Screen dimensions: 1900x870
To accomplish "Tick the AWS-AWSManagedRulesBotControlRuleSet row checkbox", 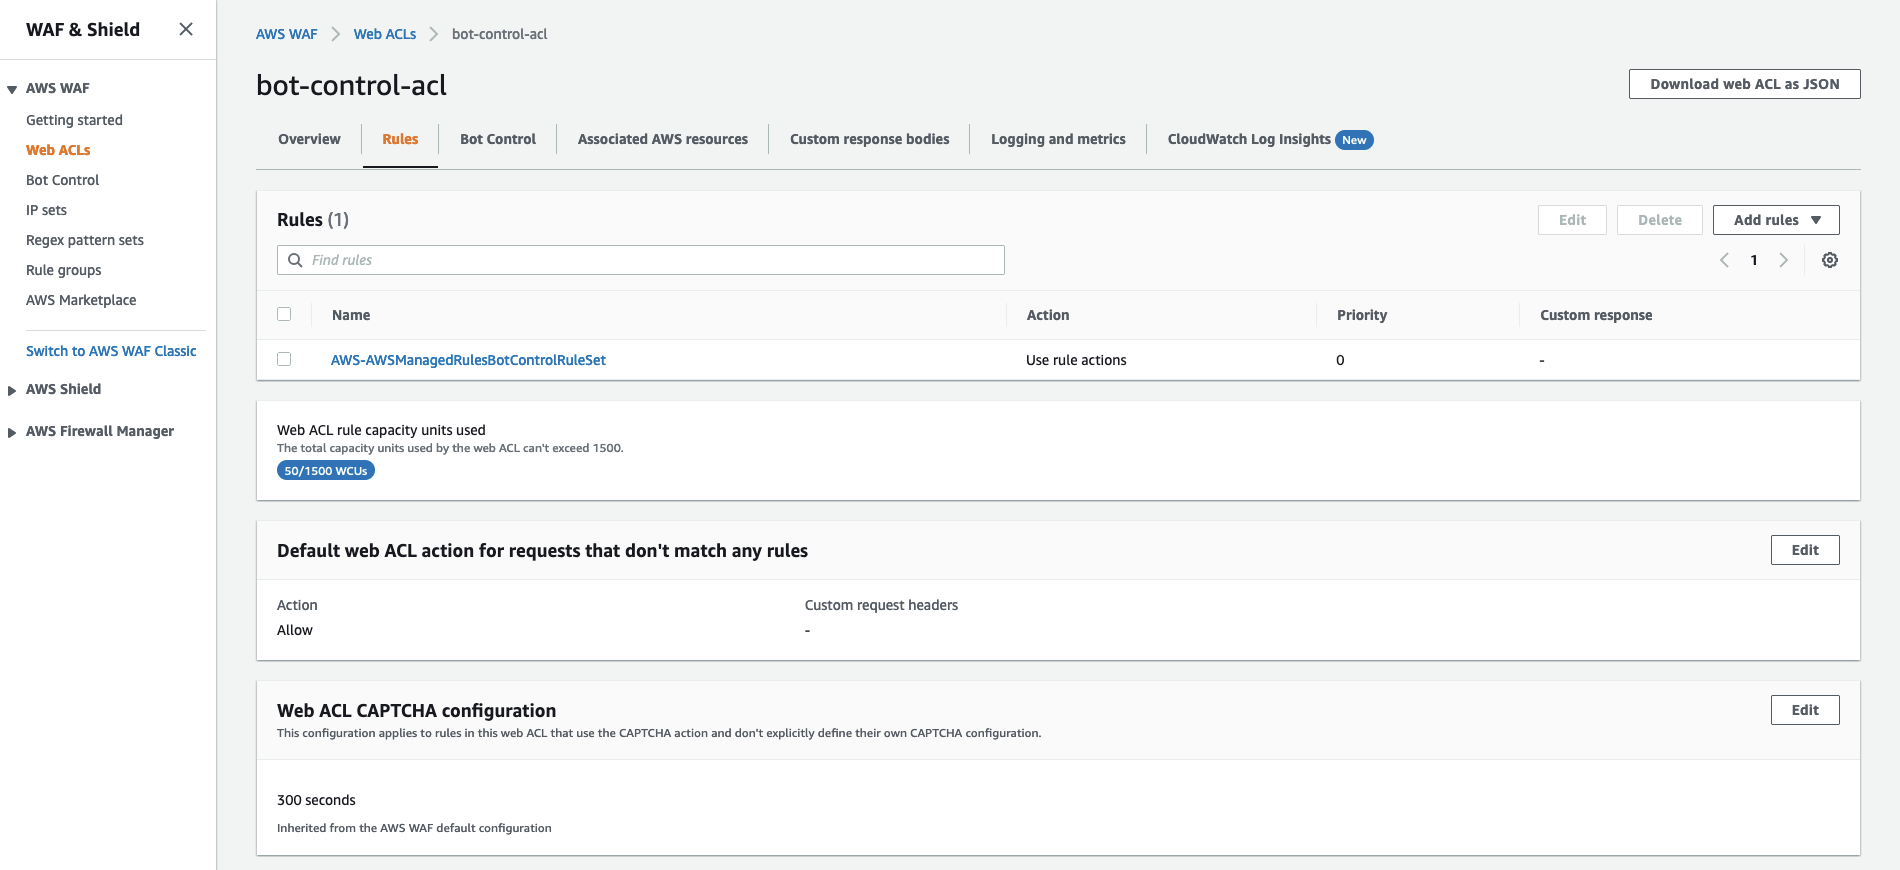I will click(284, 359).
